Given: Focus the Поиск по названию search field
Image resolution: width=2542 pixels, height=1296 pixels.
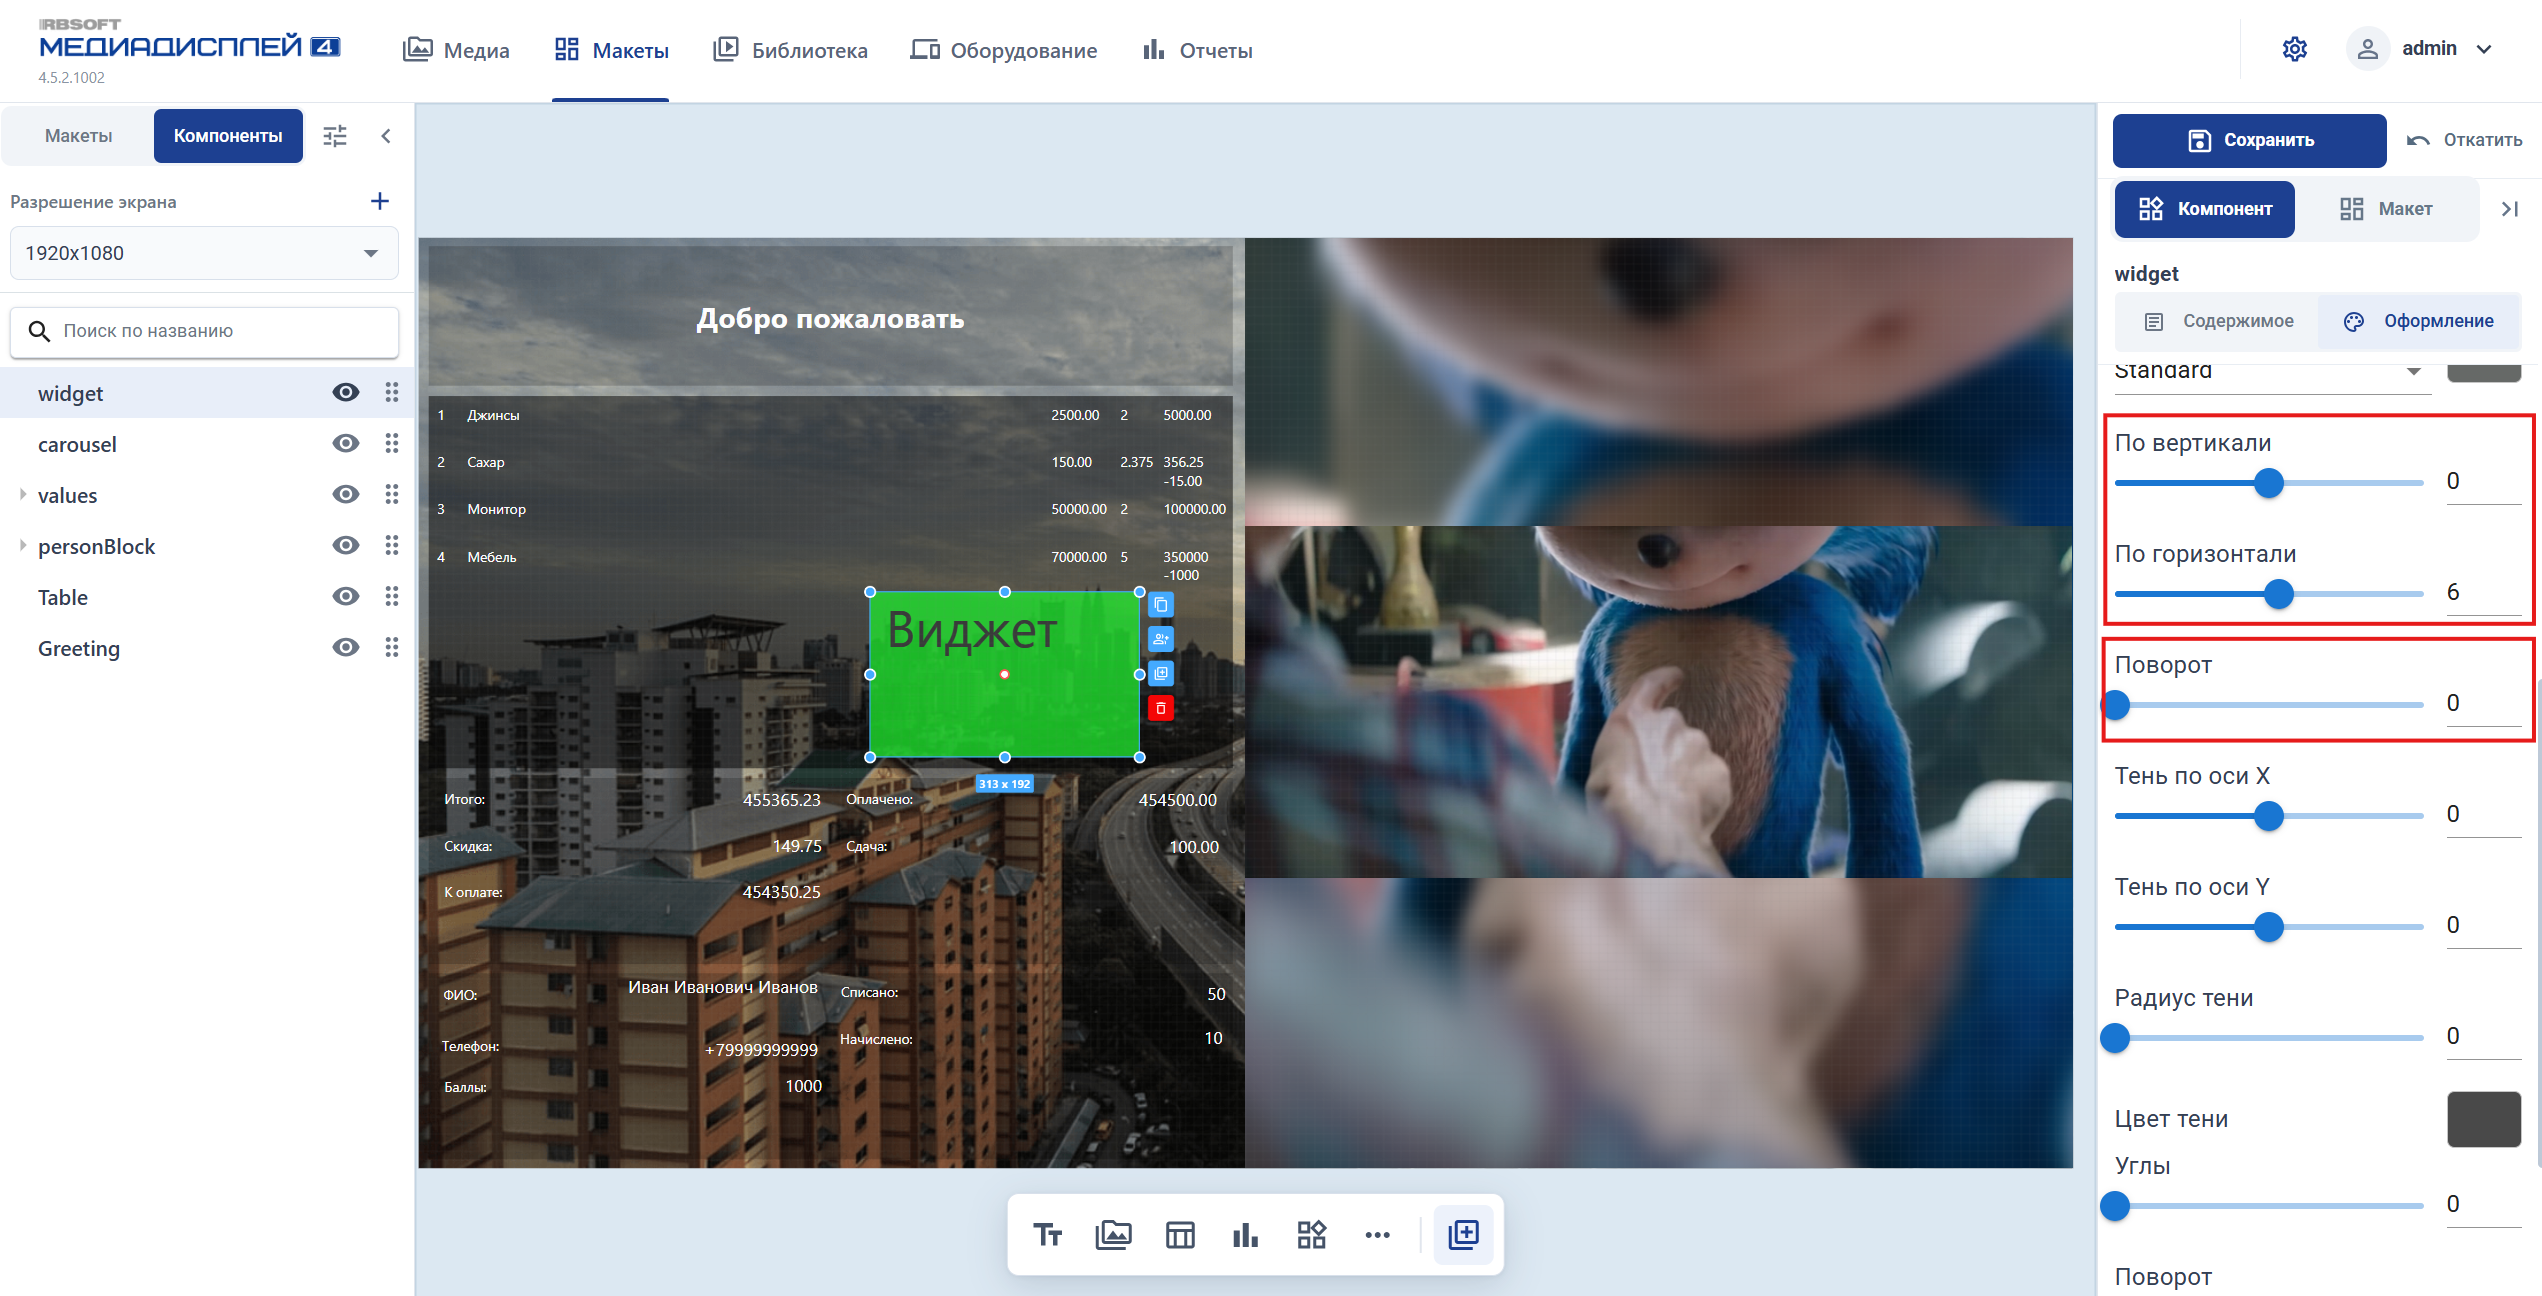Looking at the screenshot, I should coord(204,331).
